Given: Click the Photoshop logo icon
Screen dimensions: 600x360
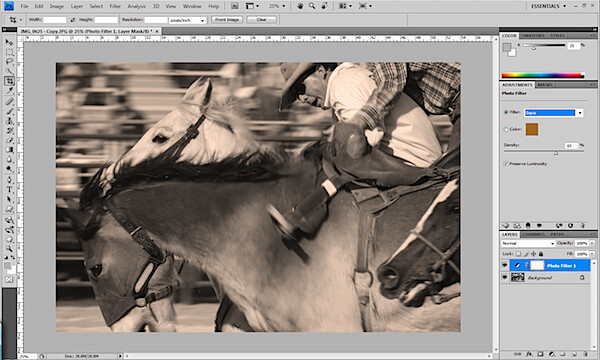Looking at the screenshot, I should pyautogui.click(x=9, y=6).
